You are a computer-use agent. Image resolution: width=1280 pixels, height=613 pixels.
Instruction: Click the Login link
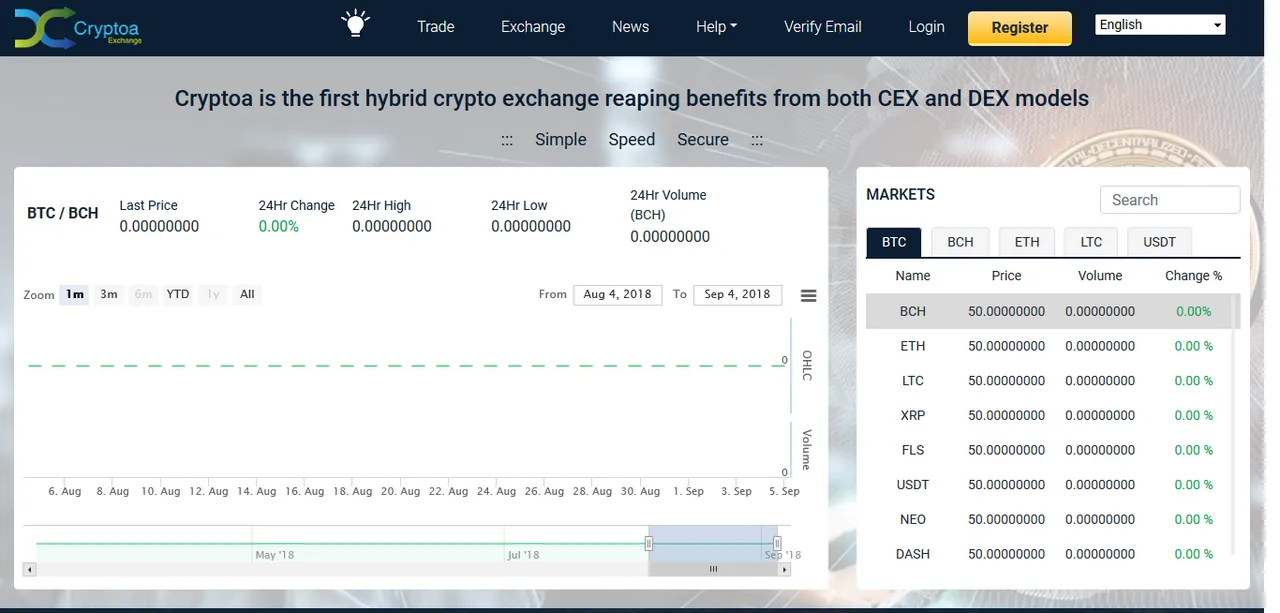pos(926,27)
